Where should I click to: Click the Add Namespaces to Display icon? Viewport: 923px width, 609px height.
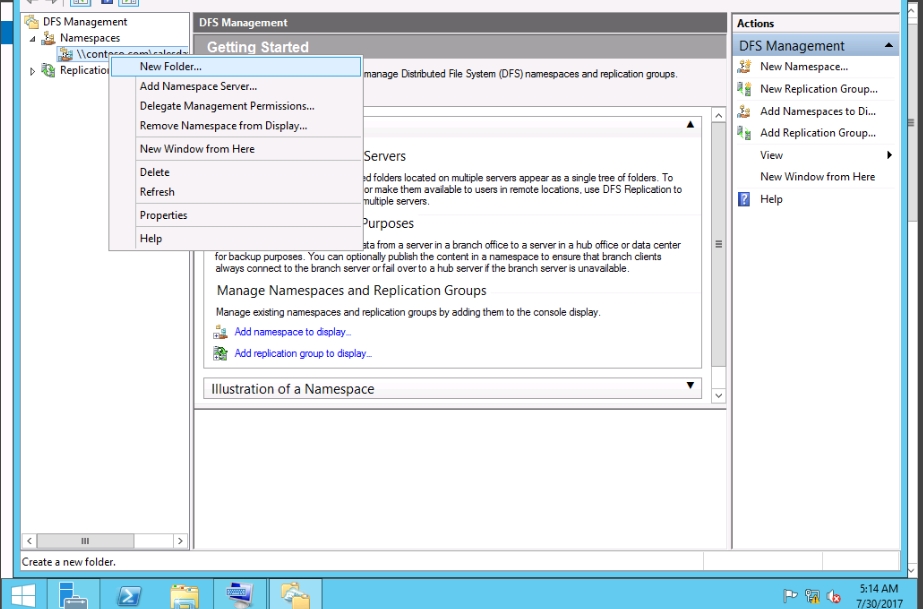click(744, 111)
